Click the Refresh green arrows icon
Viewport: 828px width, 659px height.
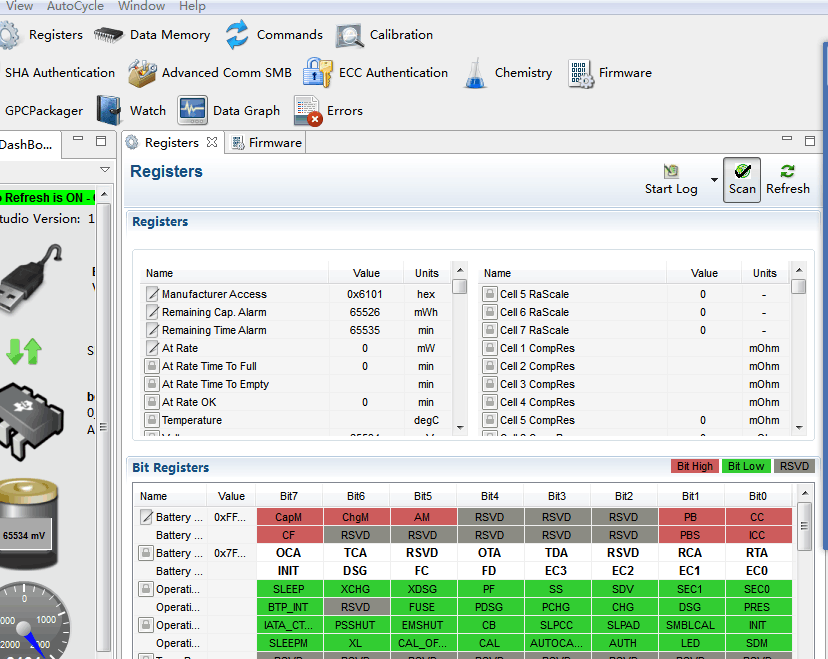[787, 171]
